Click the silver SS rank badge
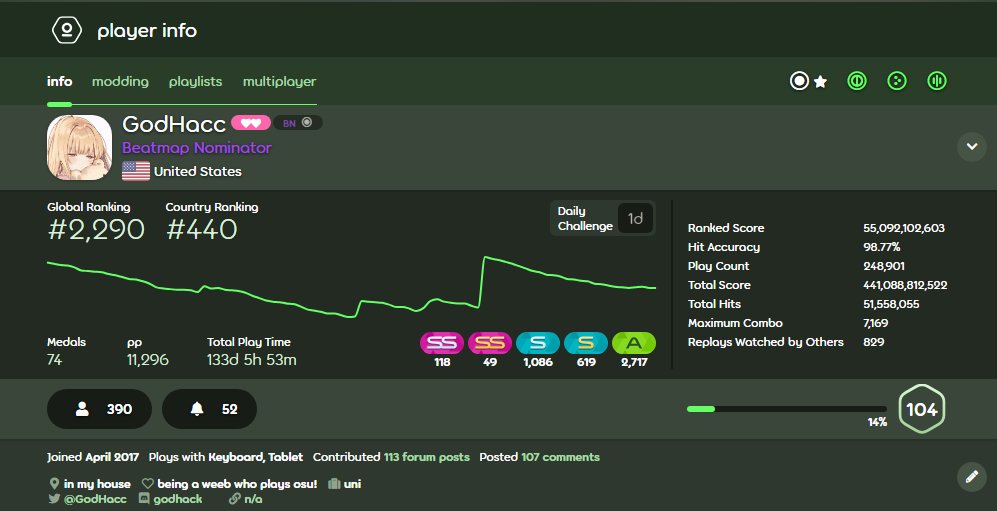 click(442, 343)
